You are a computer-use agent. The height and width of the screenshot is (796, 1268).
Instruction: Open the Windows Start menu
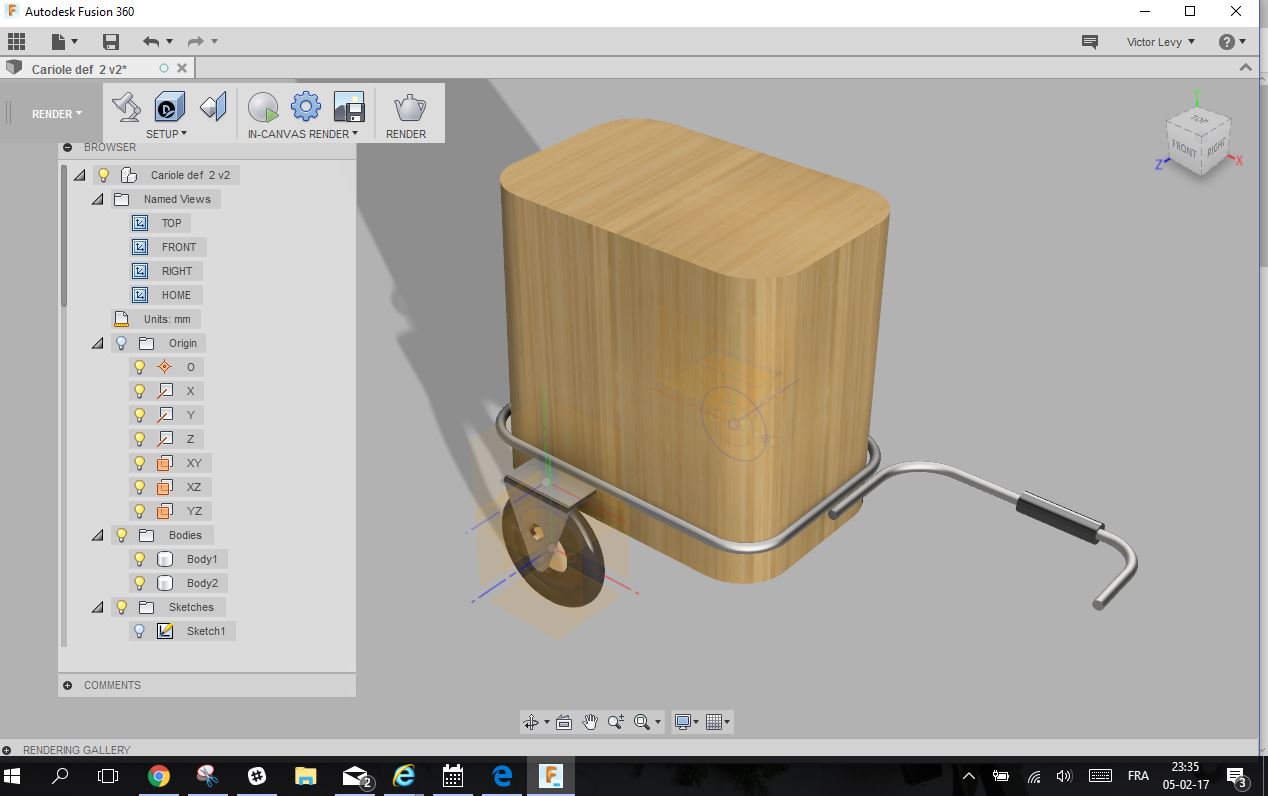tap(13, 776)
